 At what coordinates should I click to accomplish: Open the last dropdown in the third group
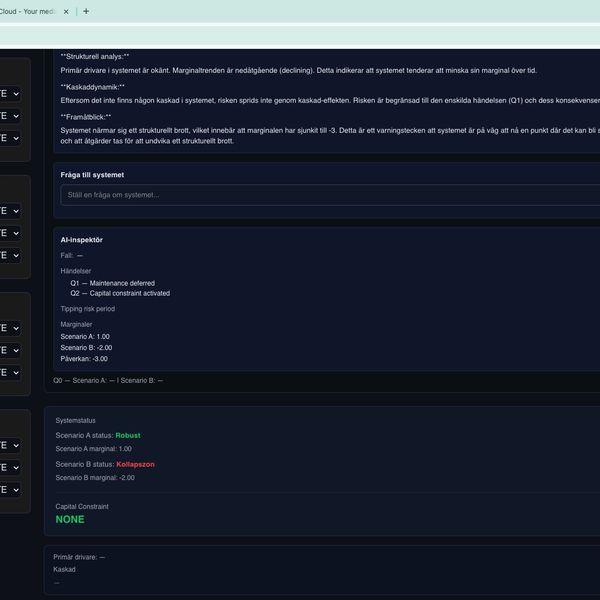coord(9,372)
